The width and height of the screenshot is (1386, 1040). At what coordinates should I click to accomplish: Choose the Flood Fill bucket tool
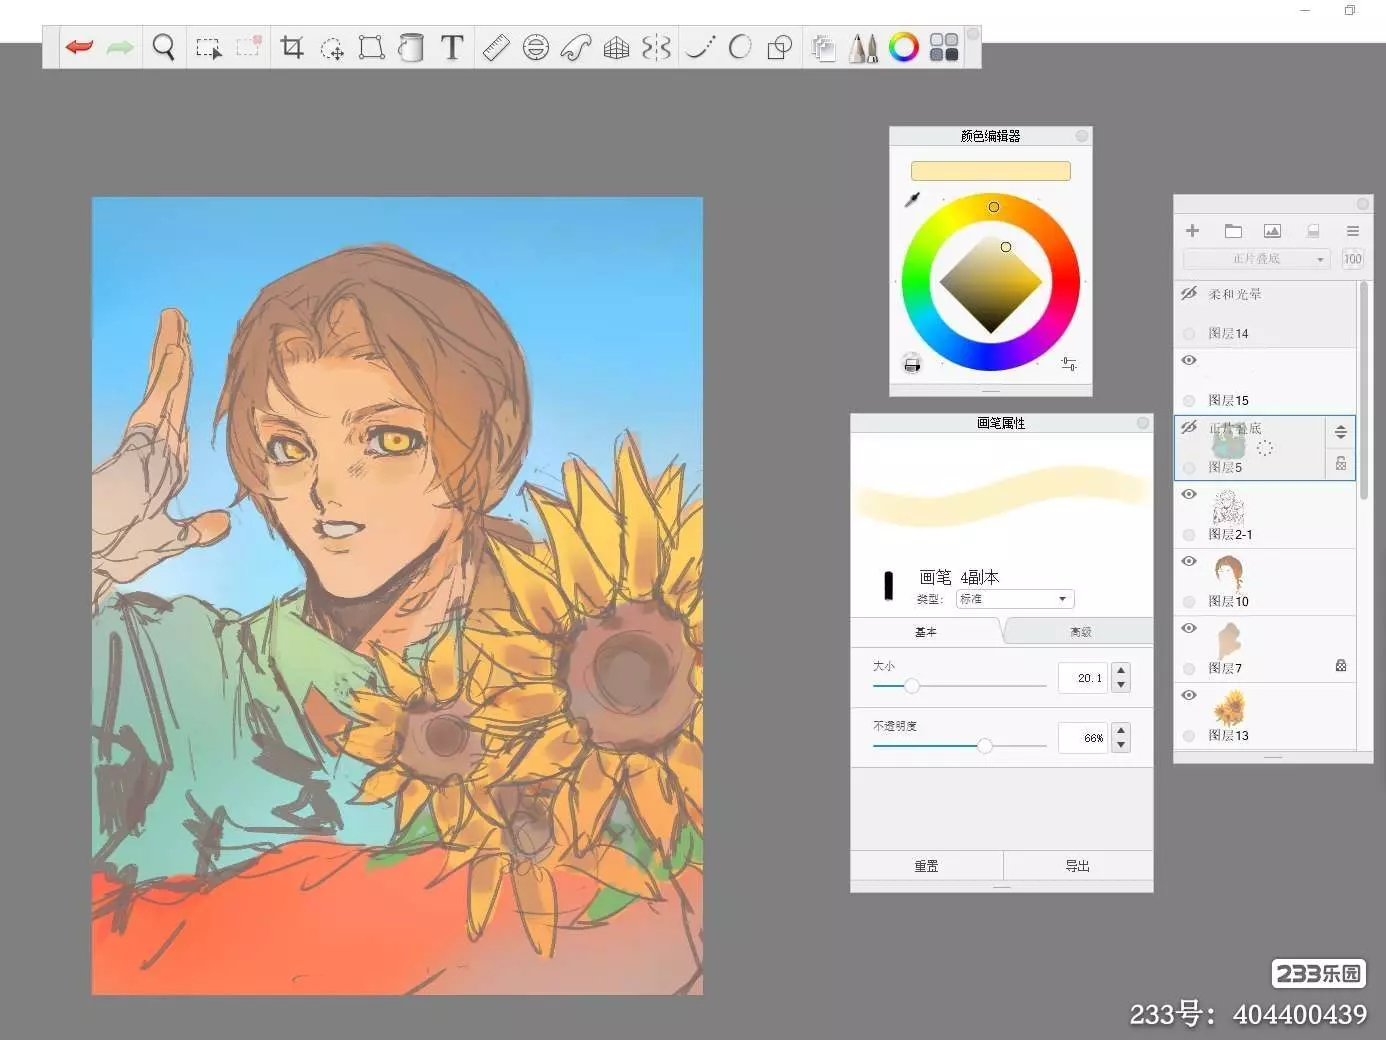coord(411,47)
